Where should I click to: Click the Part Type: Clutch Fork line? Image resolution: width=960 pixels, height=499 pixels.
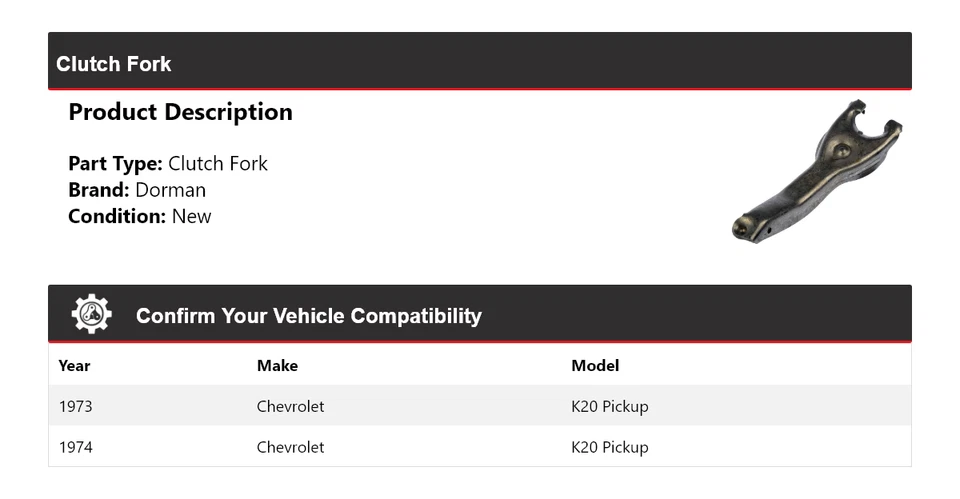point(168,164)
